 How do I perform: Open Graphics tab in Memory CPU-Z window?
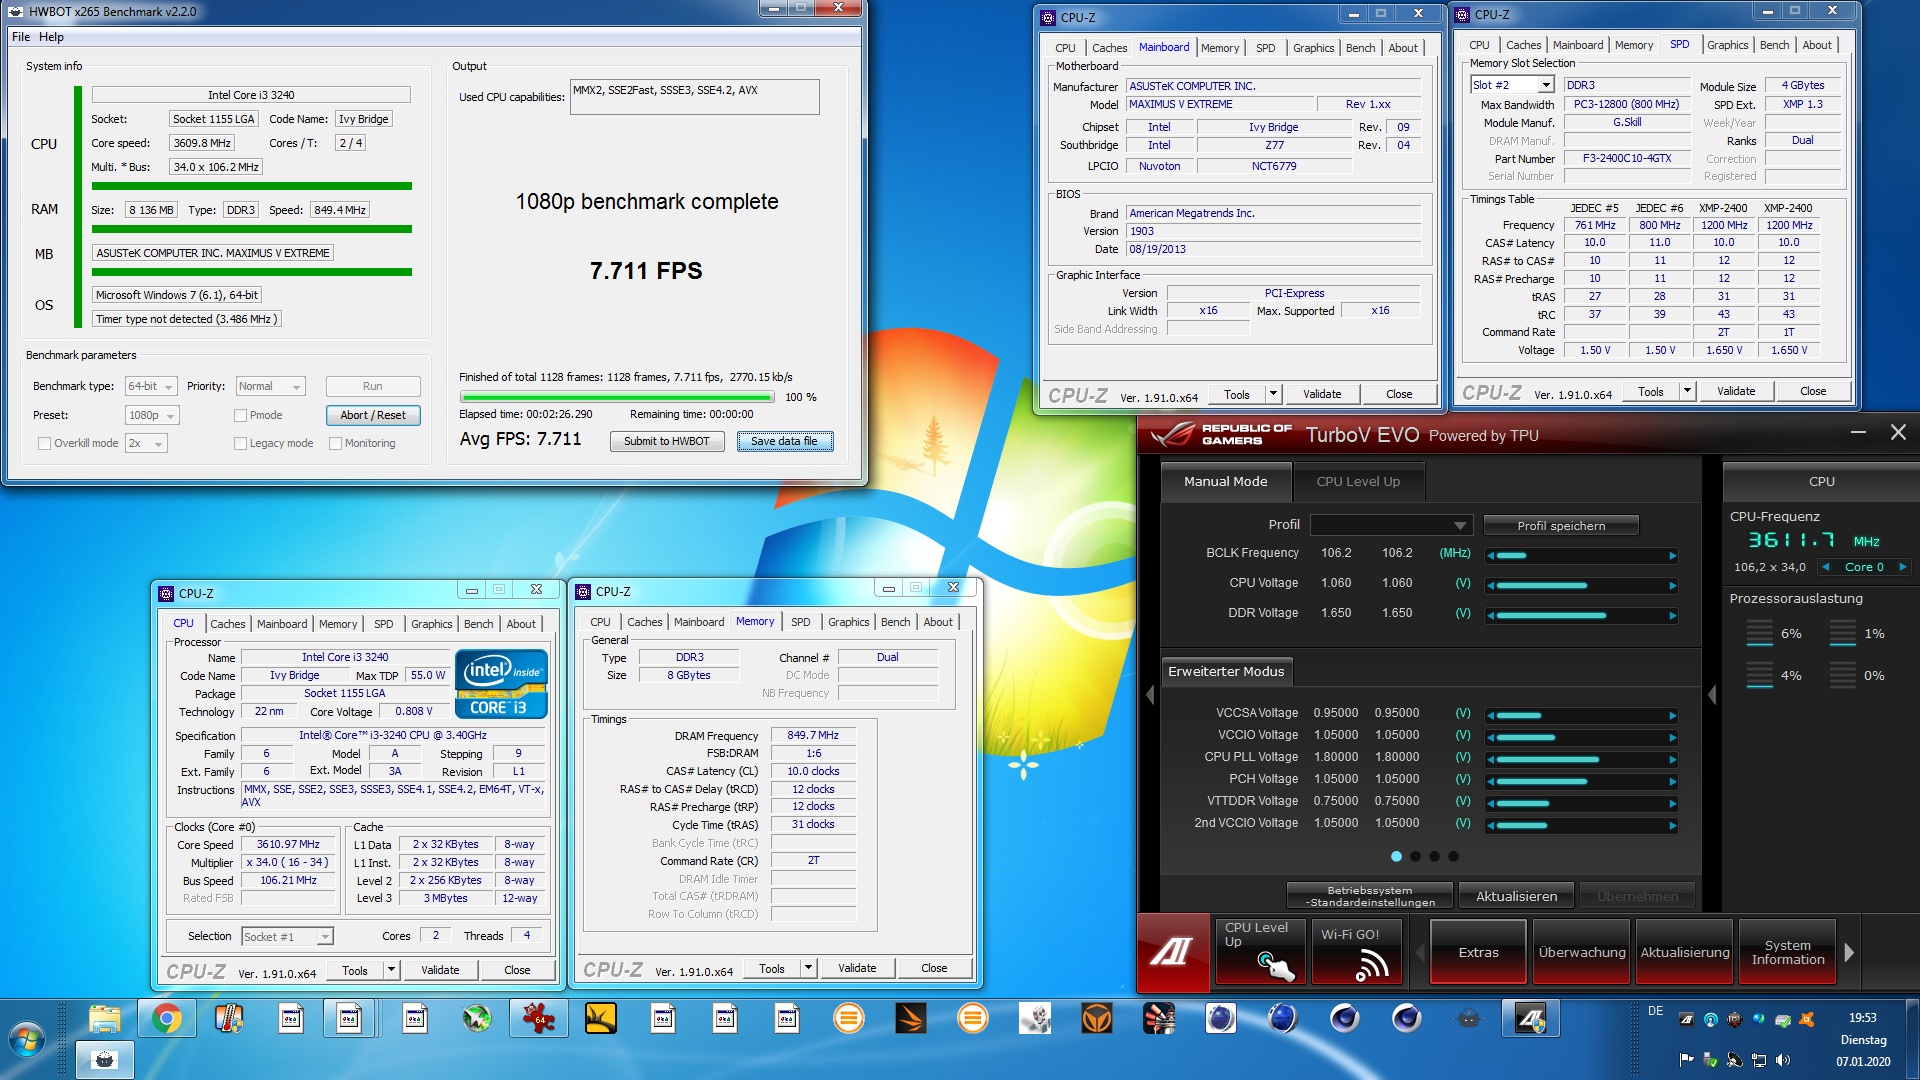pyautogui.click(x=848, y=621)
